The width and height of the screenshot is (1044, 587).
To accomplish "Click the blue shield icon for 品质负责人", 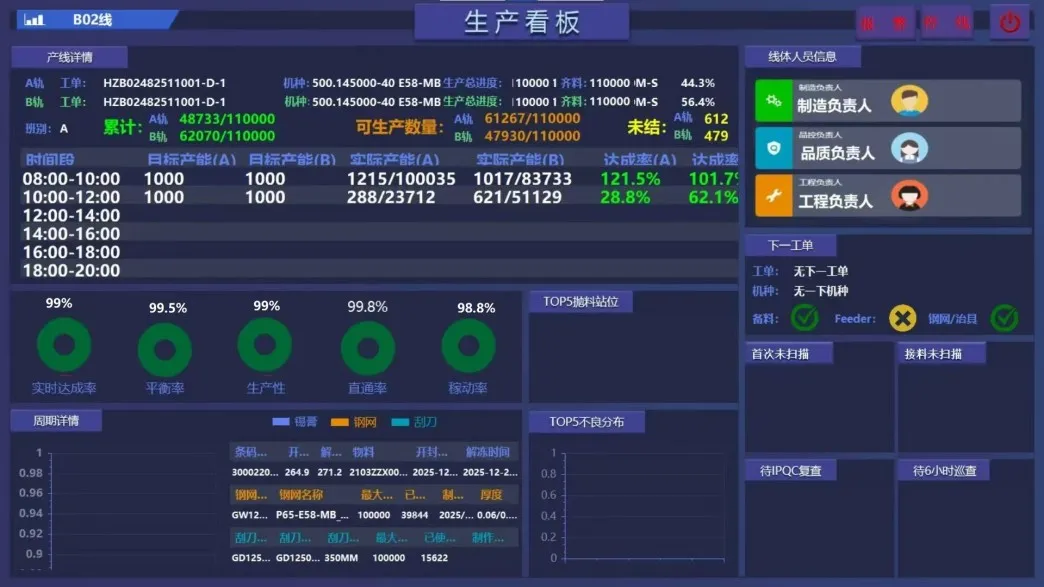I will (x=774, y=148).
